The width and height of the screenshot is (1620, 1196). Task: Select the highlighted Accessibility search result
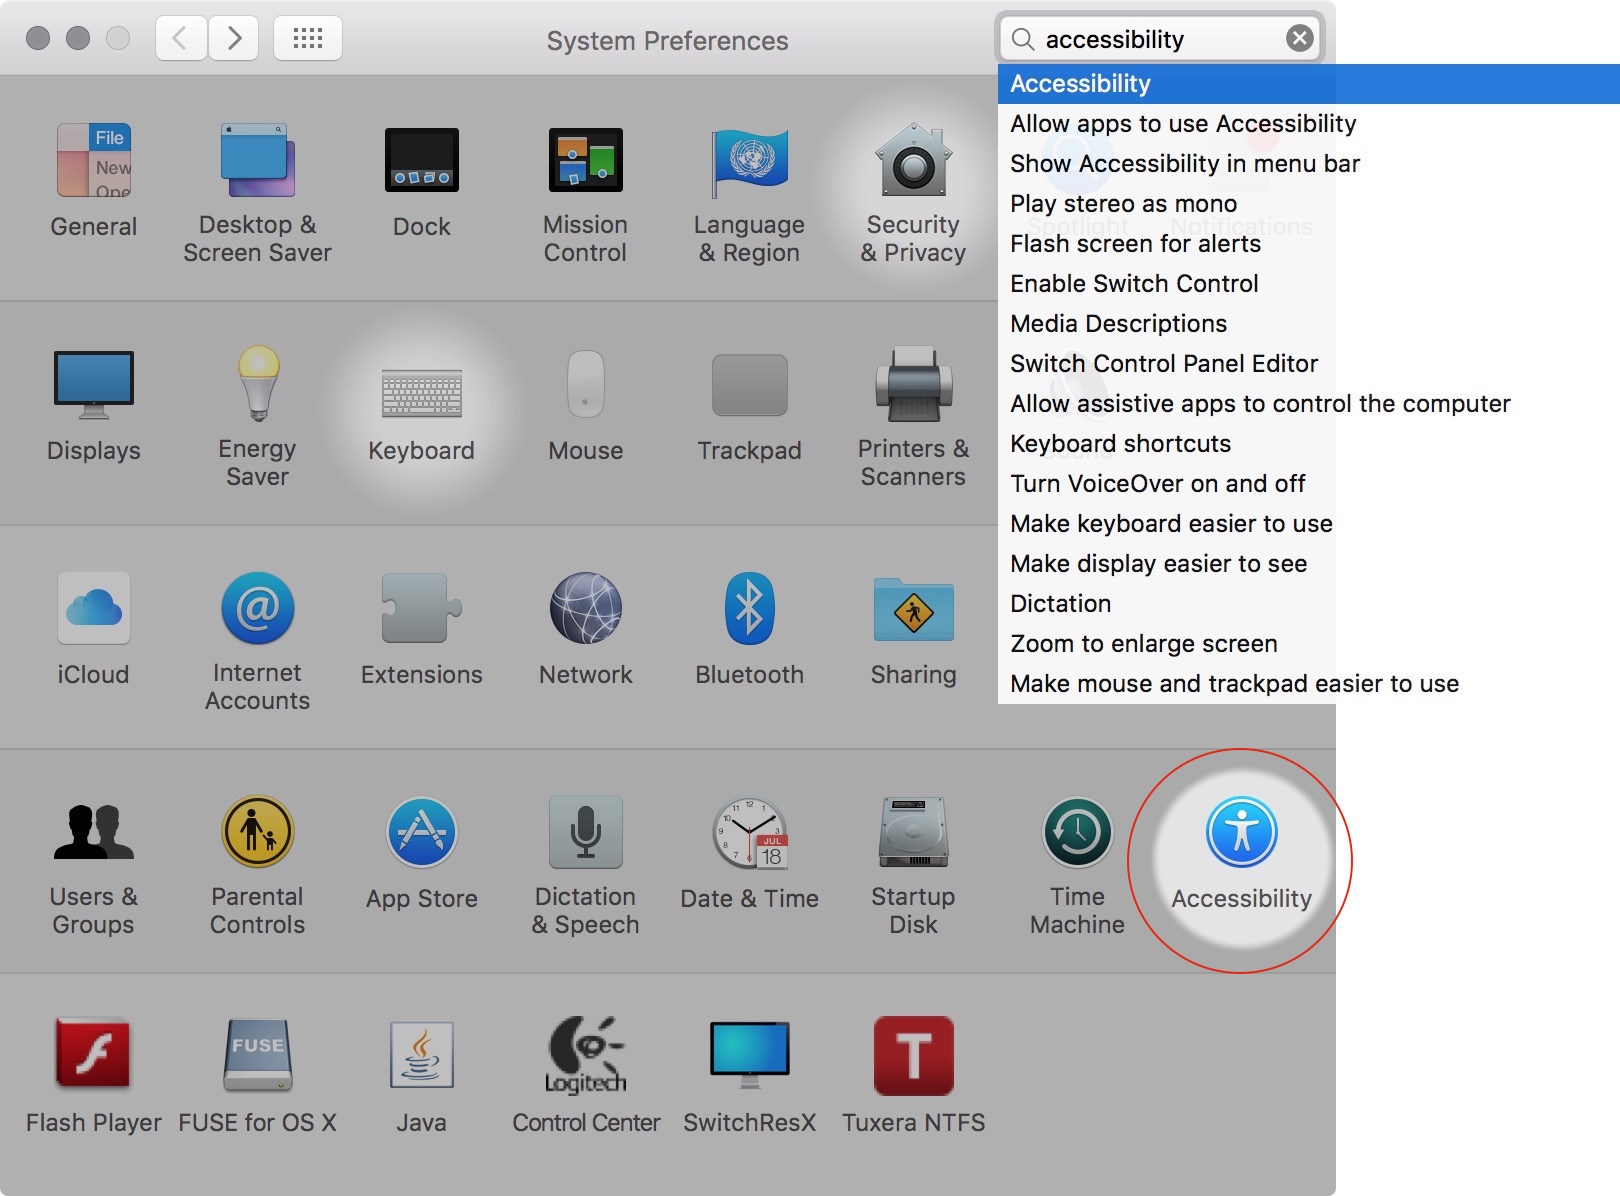(1080, 84)
